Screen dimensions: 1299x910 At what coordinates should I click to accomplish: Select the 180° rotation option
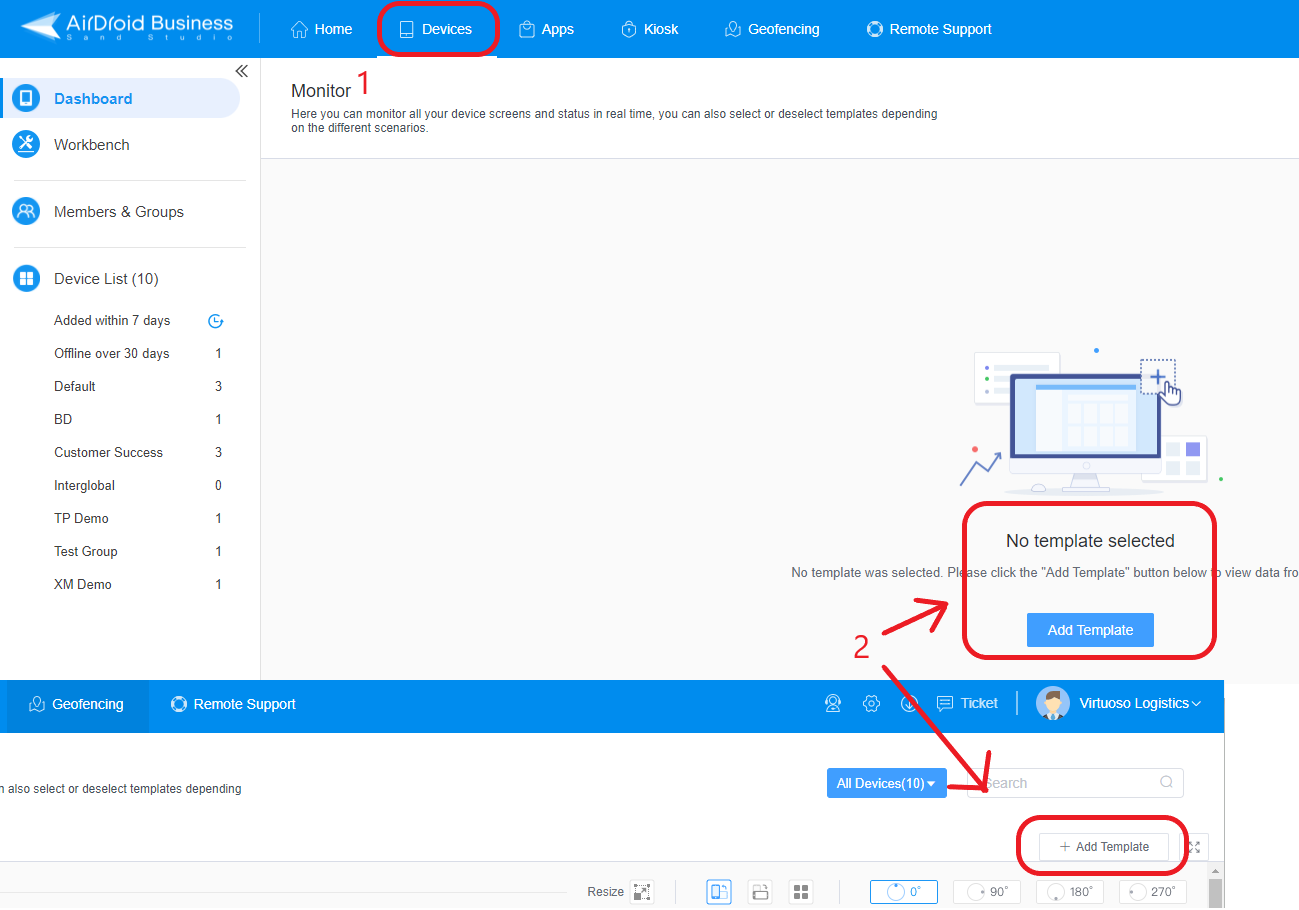[x=1070, y=892]
